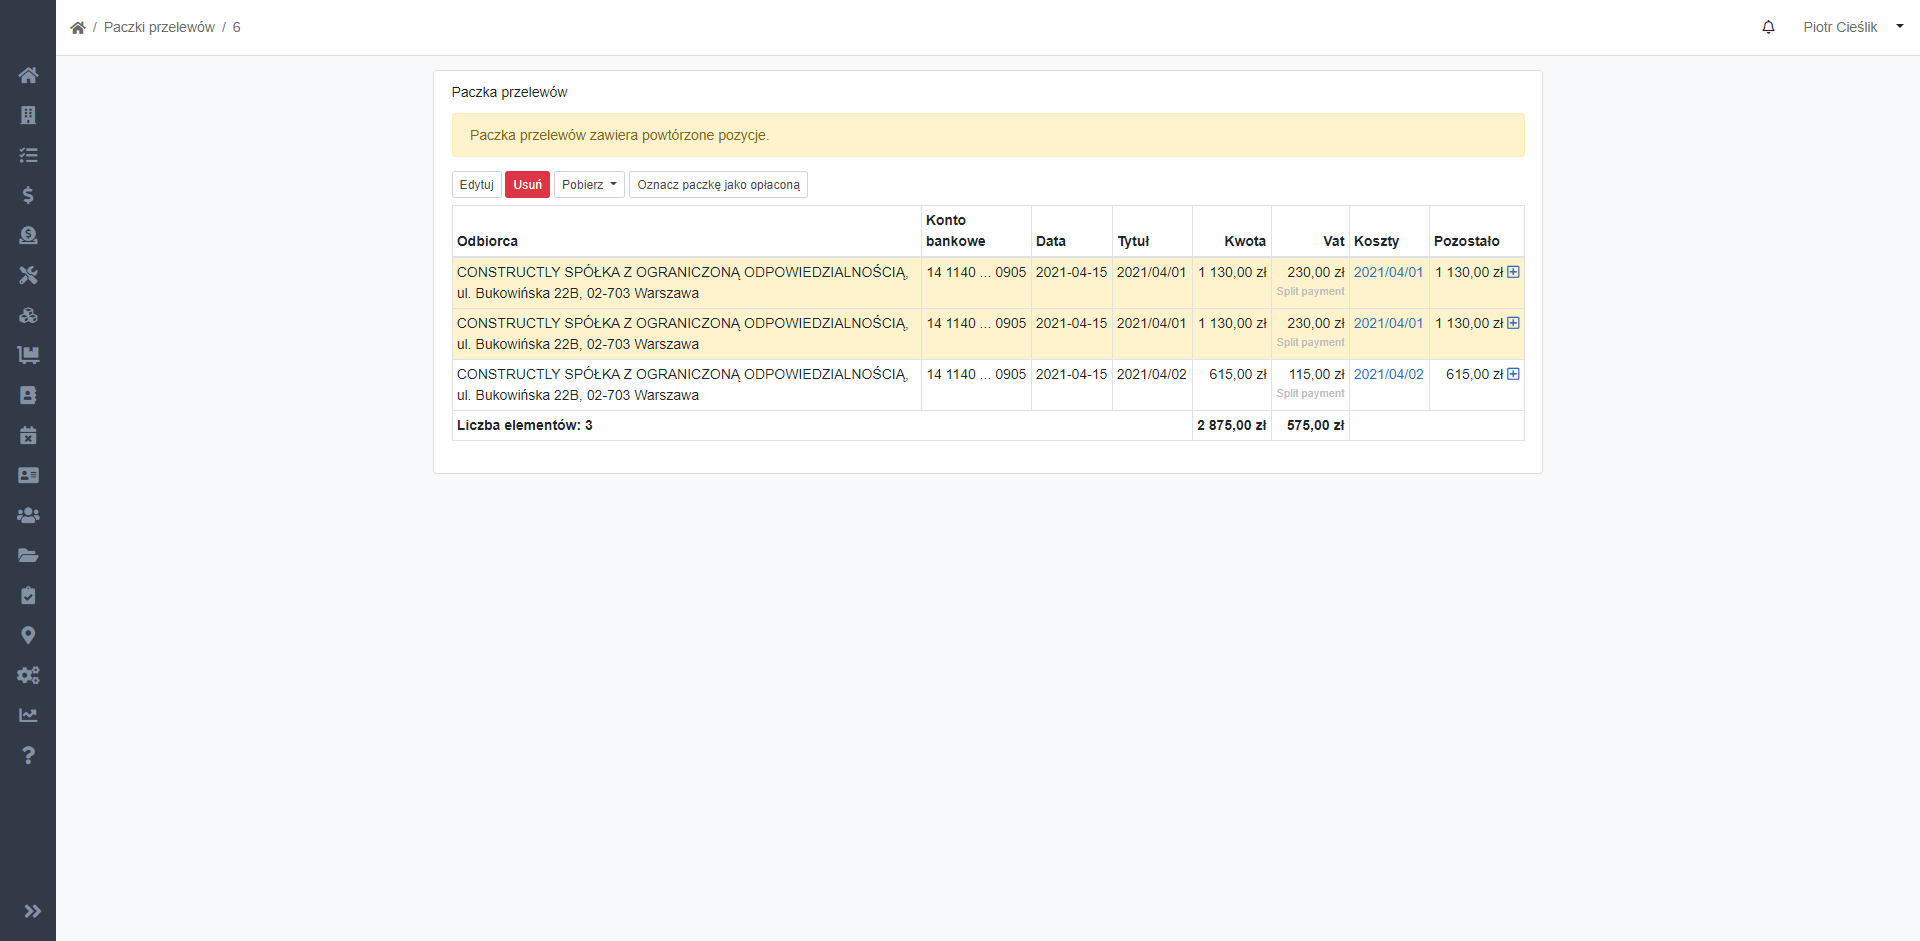Open the chart statistics sidebar icon
Viewport: 1920px width, 941px height.
pos(28,715)
